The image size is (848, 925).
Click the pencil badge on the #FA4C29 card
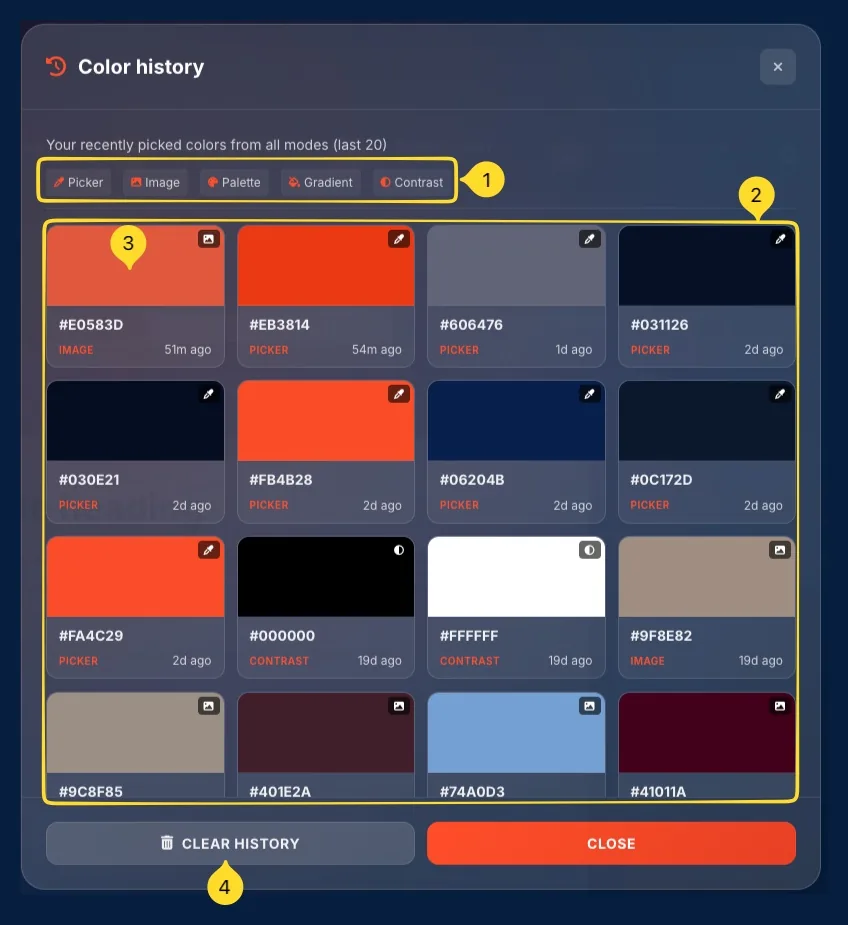click(x=208, y=549)
